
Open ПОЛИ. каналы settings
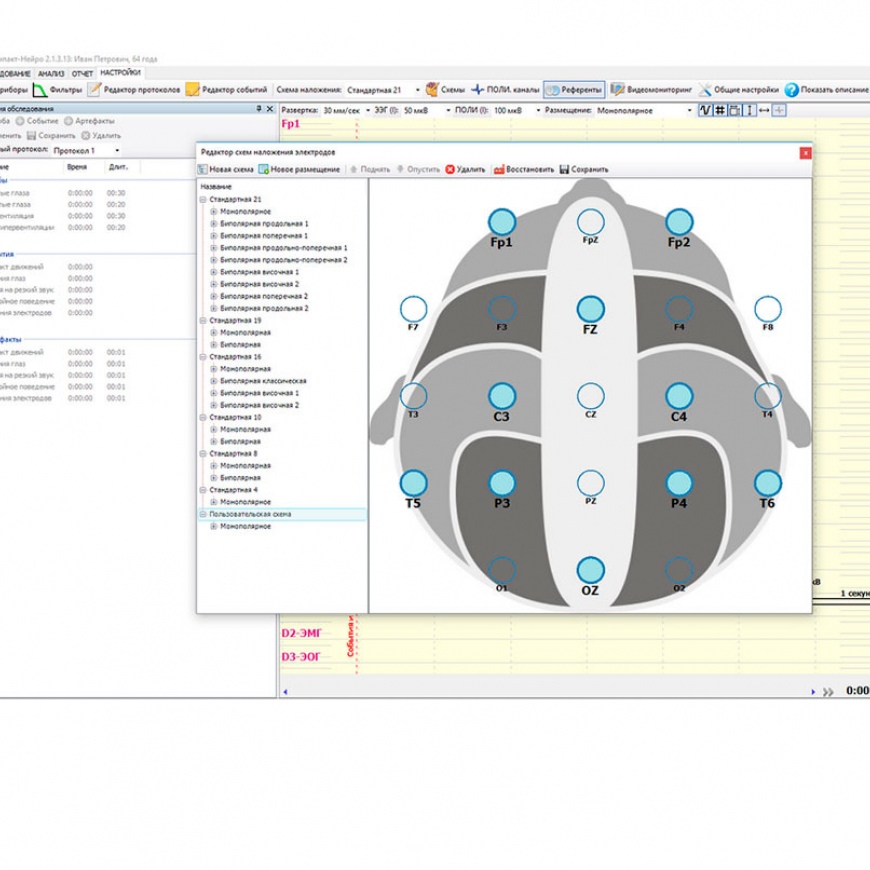click(x=505, y=89)
